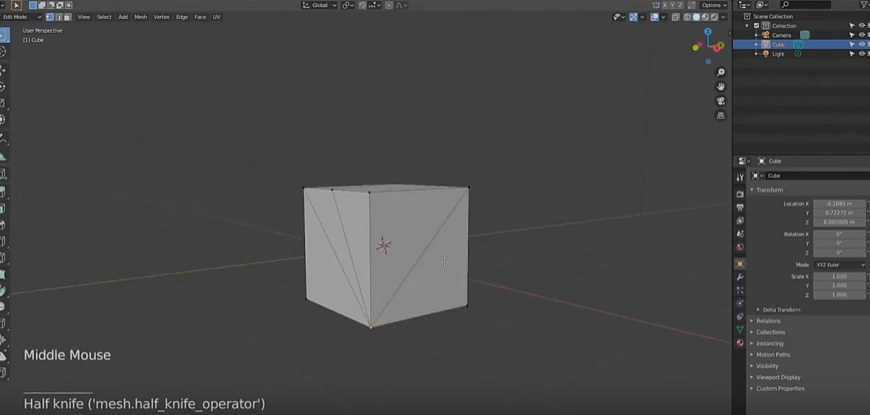Open the Edit Mode dropdown
This screenshot has height=415, width=870.
20,17
